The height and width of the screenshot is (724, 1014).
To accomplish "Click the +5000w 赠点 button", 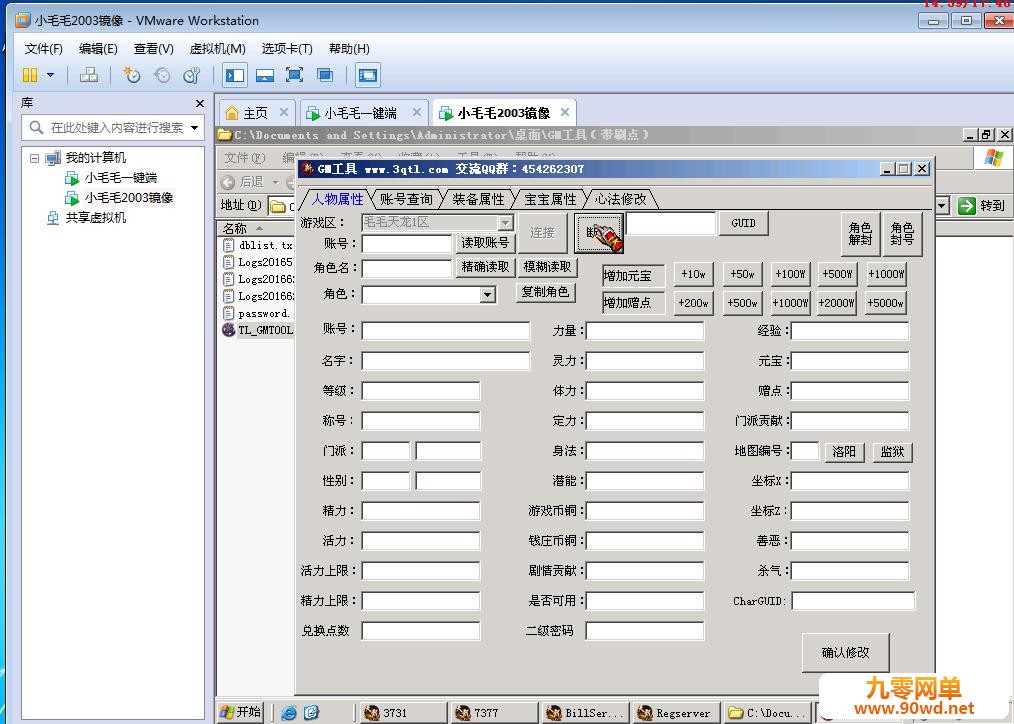I will pyautogui.click(x=885, y=303).
